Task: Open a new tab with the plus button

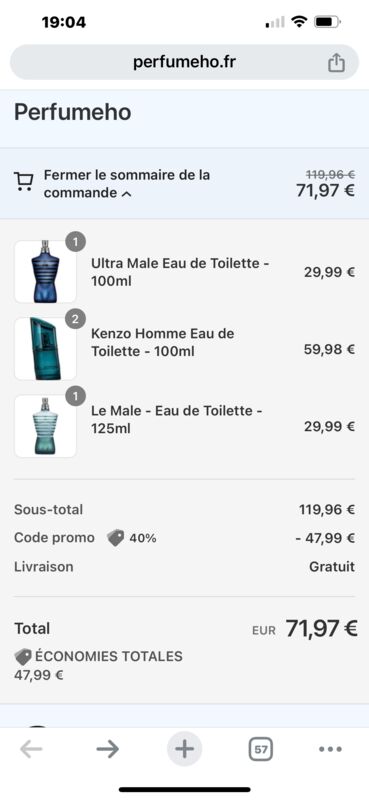Action: coord(184,749)
